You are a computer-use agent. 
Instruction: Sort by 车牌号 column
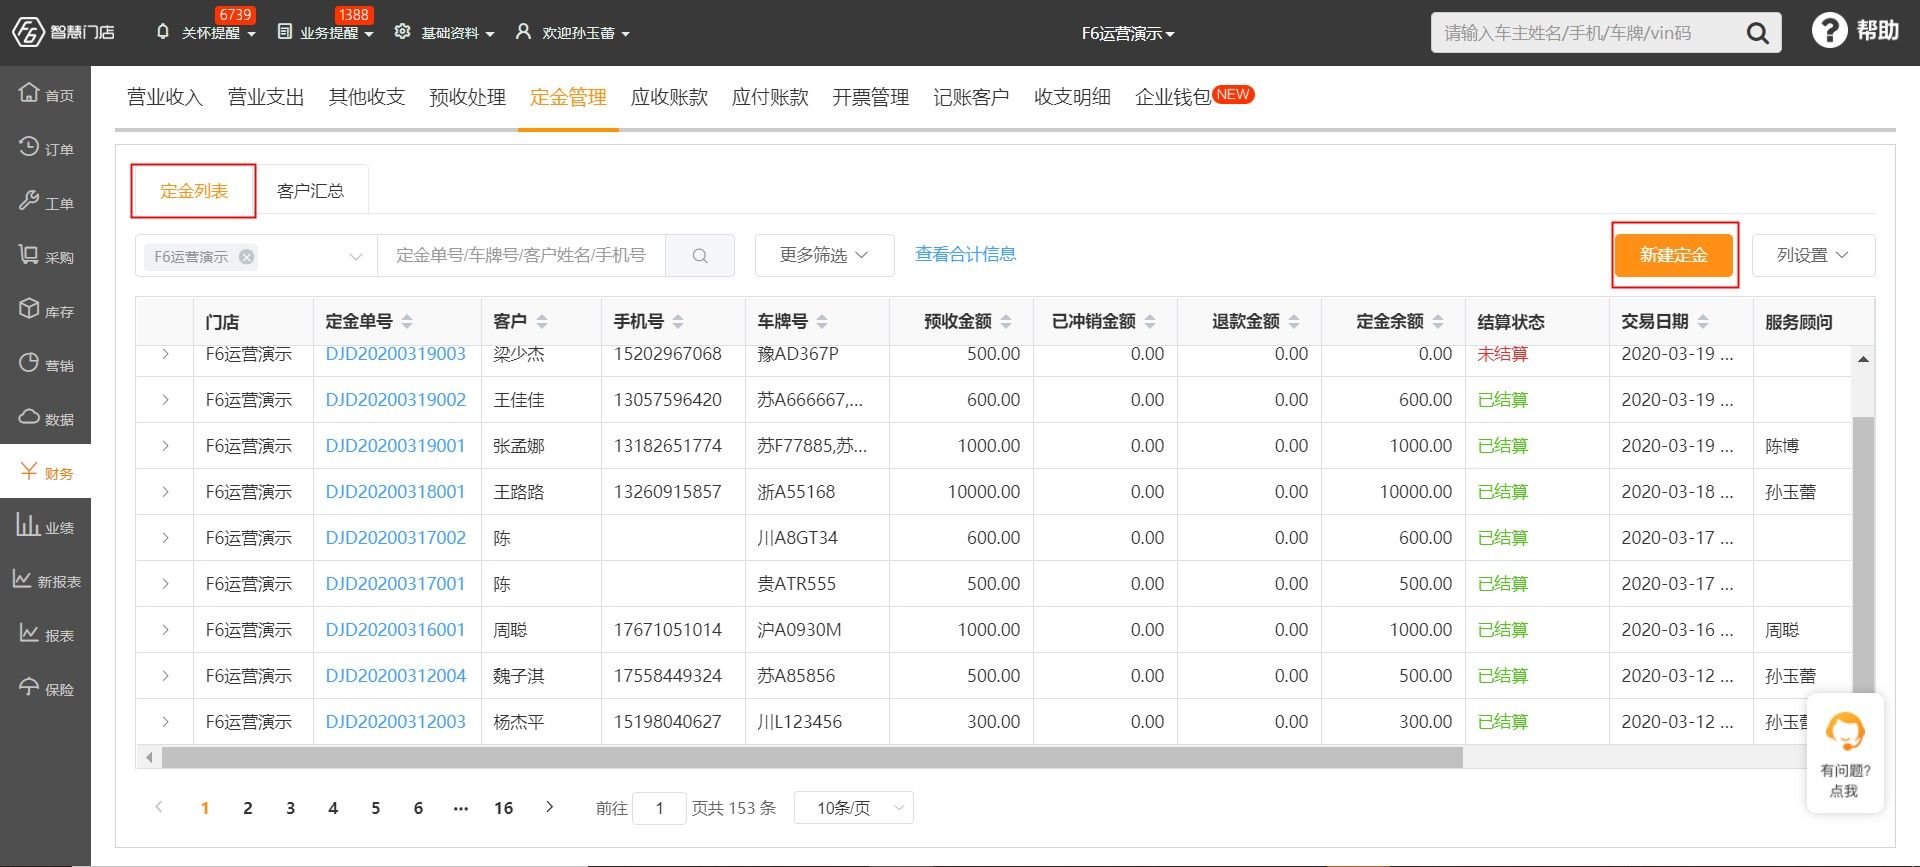[822, 322]
